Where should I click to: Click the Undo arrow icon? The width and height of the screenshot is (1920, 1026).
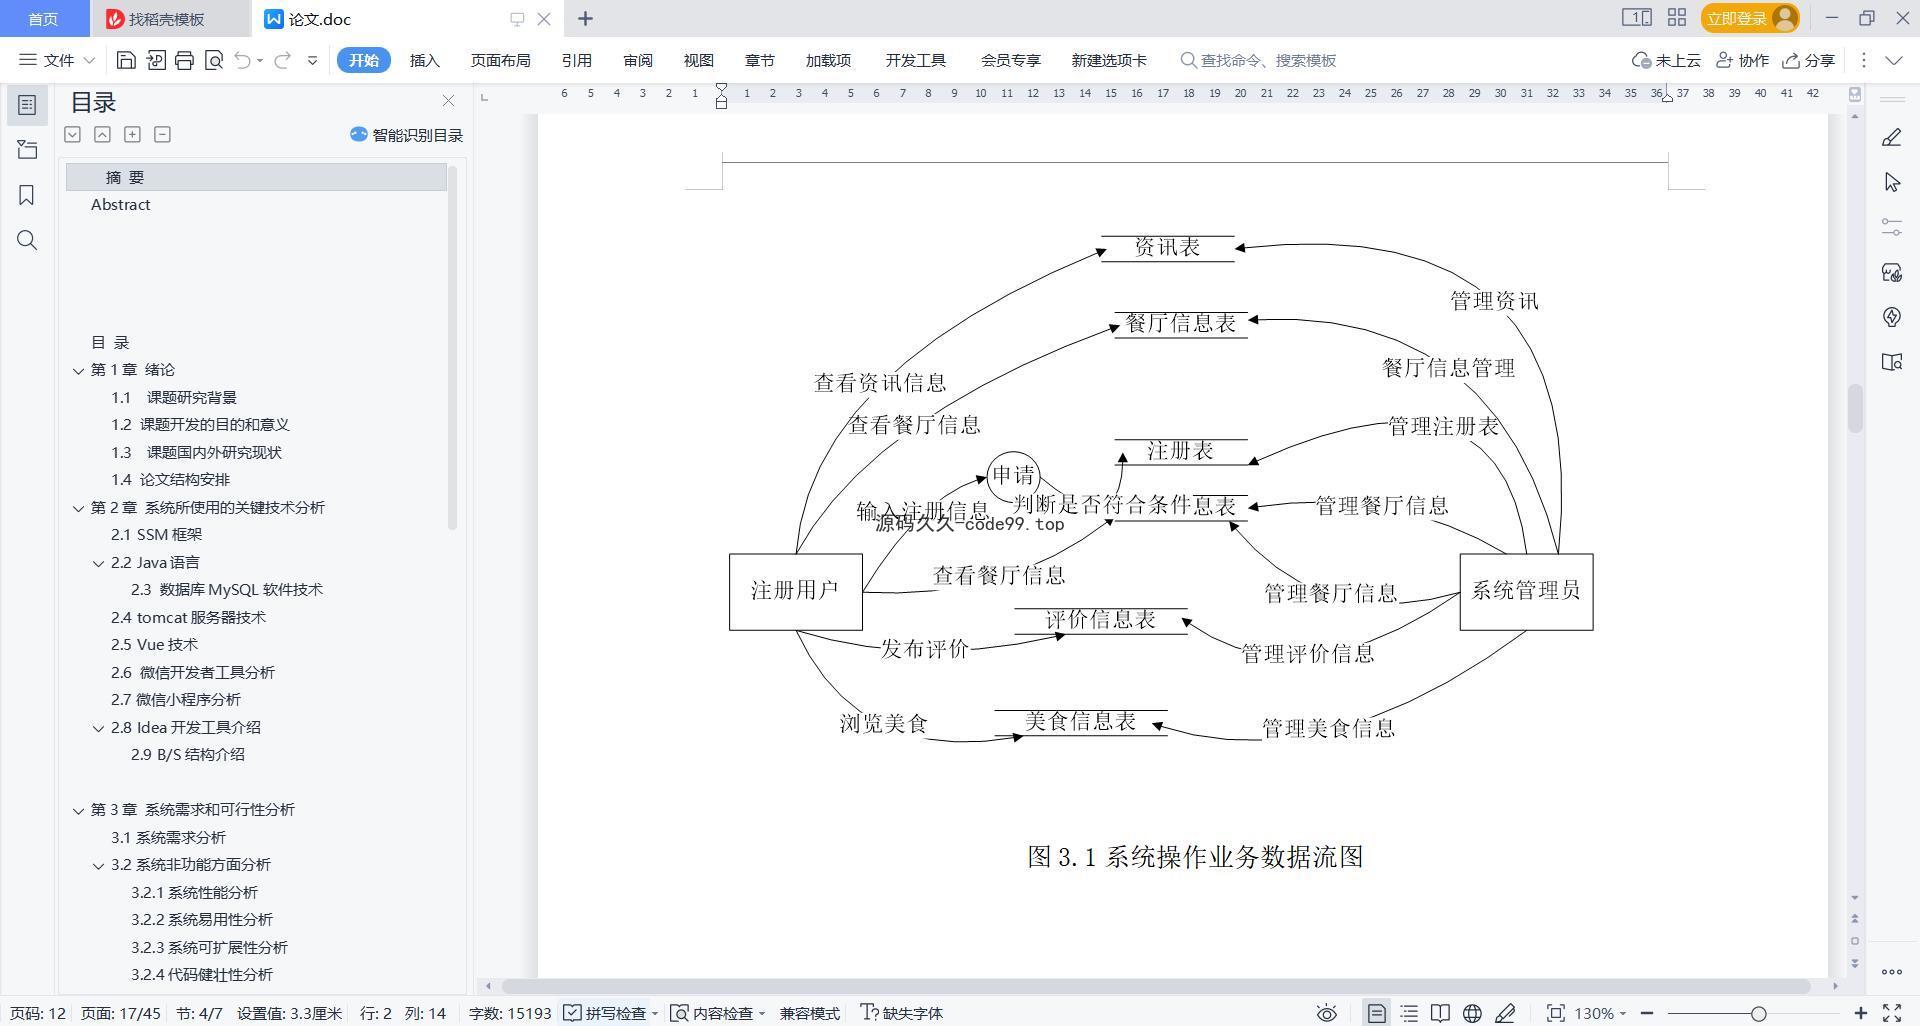pyautogui.click(x=242, y=60)
